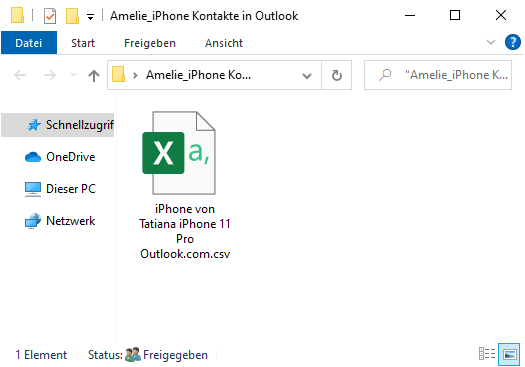
Task: Click the Freigegeben status text
Action: pos(175,355)
